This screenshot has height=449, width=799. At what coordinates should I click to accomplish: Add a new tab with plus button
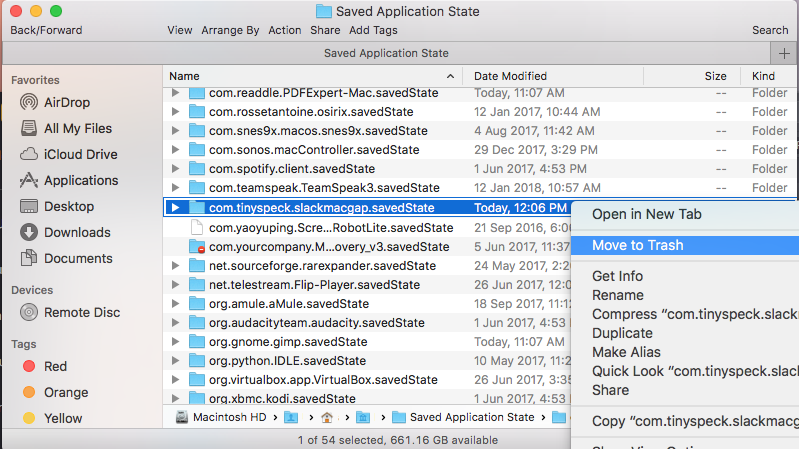click(784, 53)
